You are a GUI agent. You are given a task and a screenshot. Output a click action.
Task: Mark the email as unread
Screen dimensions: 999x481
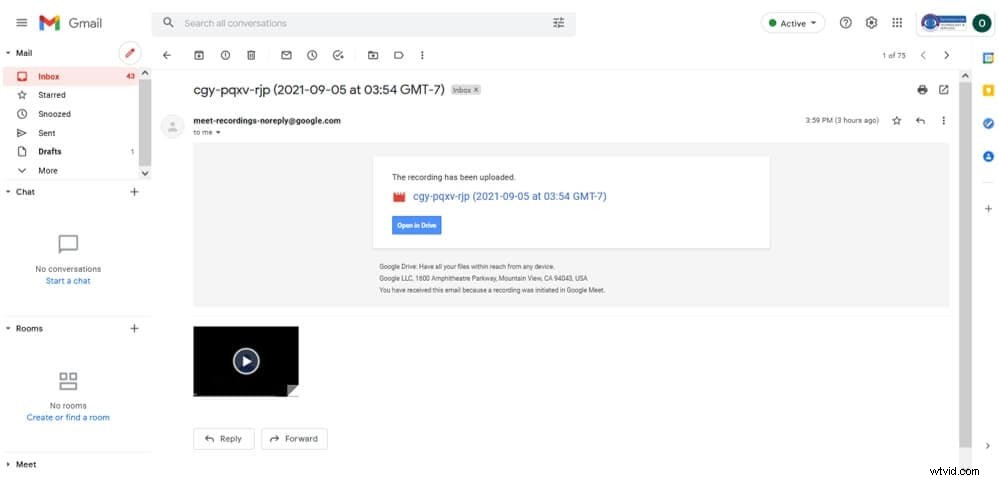[286, 55]
